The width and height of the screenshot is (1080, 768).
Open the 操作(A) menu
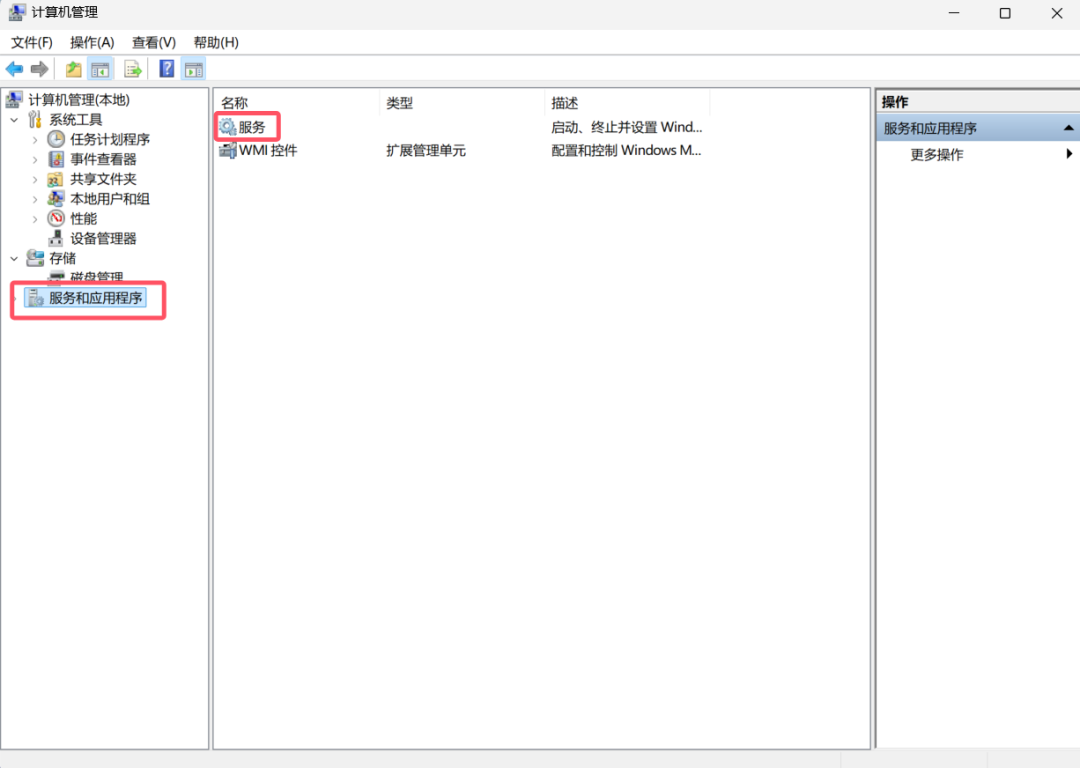92,43
